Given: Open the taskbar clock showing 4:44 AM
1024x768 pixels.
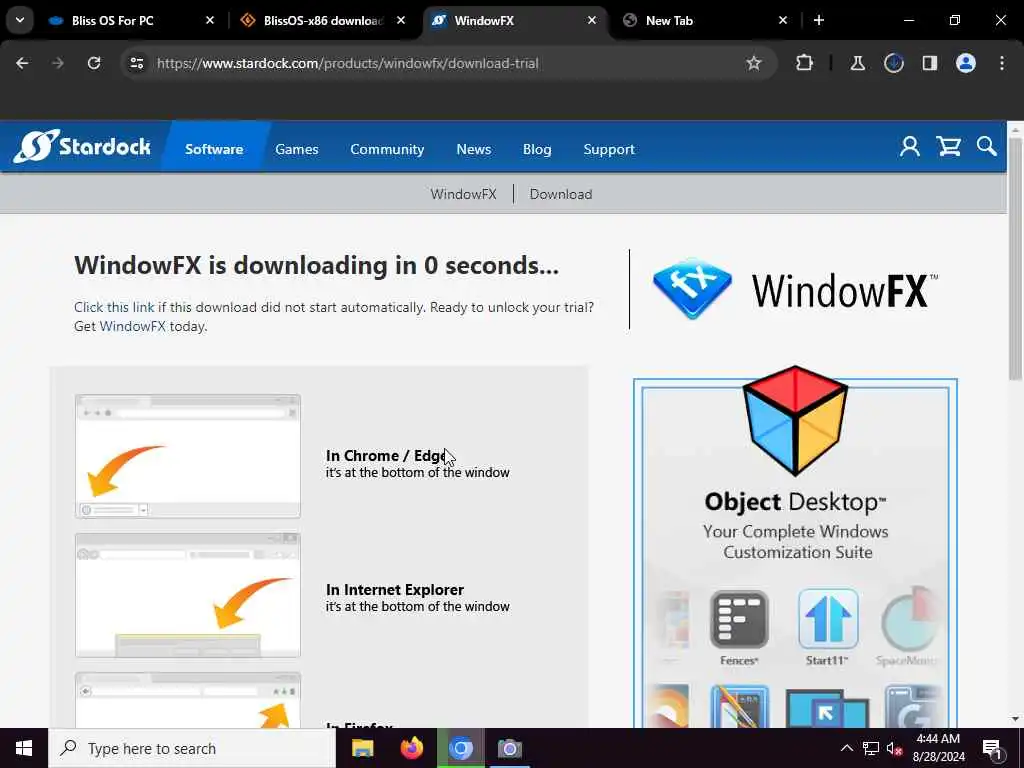Looking at the screenshot, I should [938, 748].
